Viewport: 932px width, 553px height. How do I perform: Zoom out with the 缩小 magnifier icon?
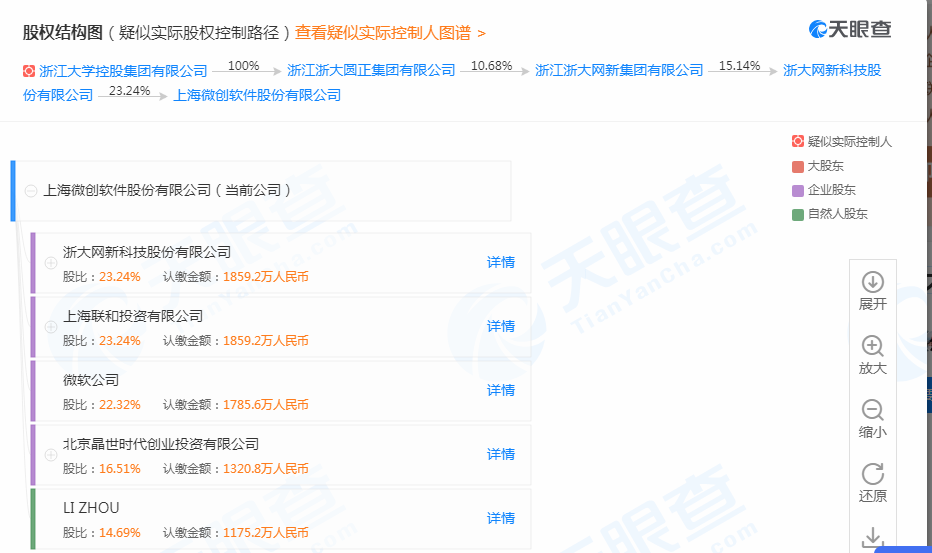tap(873, 410)
